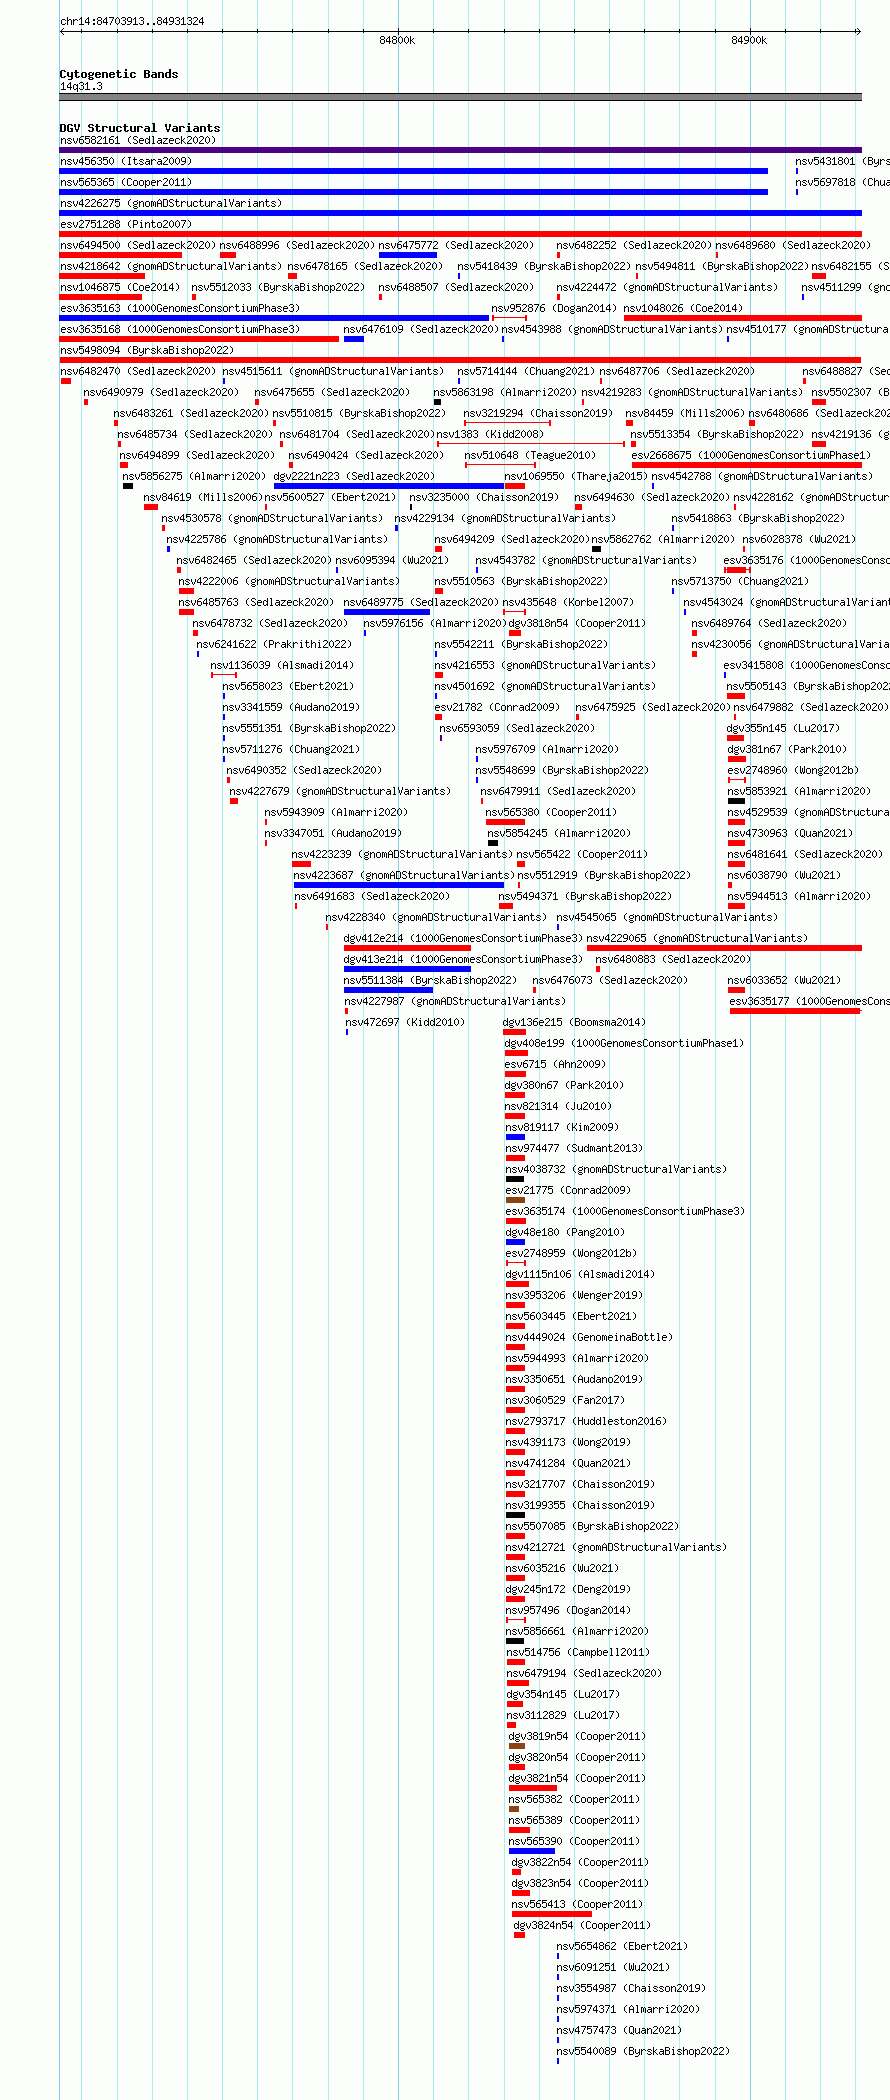Select the nsv5498094 (ByrskaBishop2022) label
Image resolution: width=890 pixels, height=2100 pixels.
click(147, 350)
